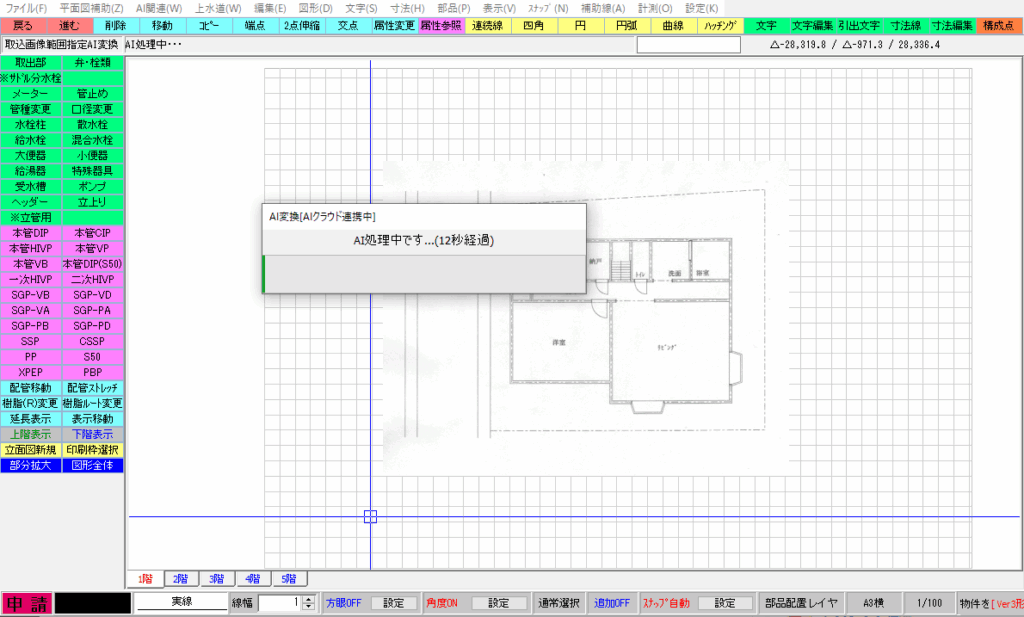
Task: Click the 図形全体 fit-all view button
Action: (93, 465)
